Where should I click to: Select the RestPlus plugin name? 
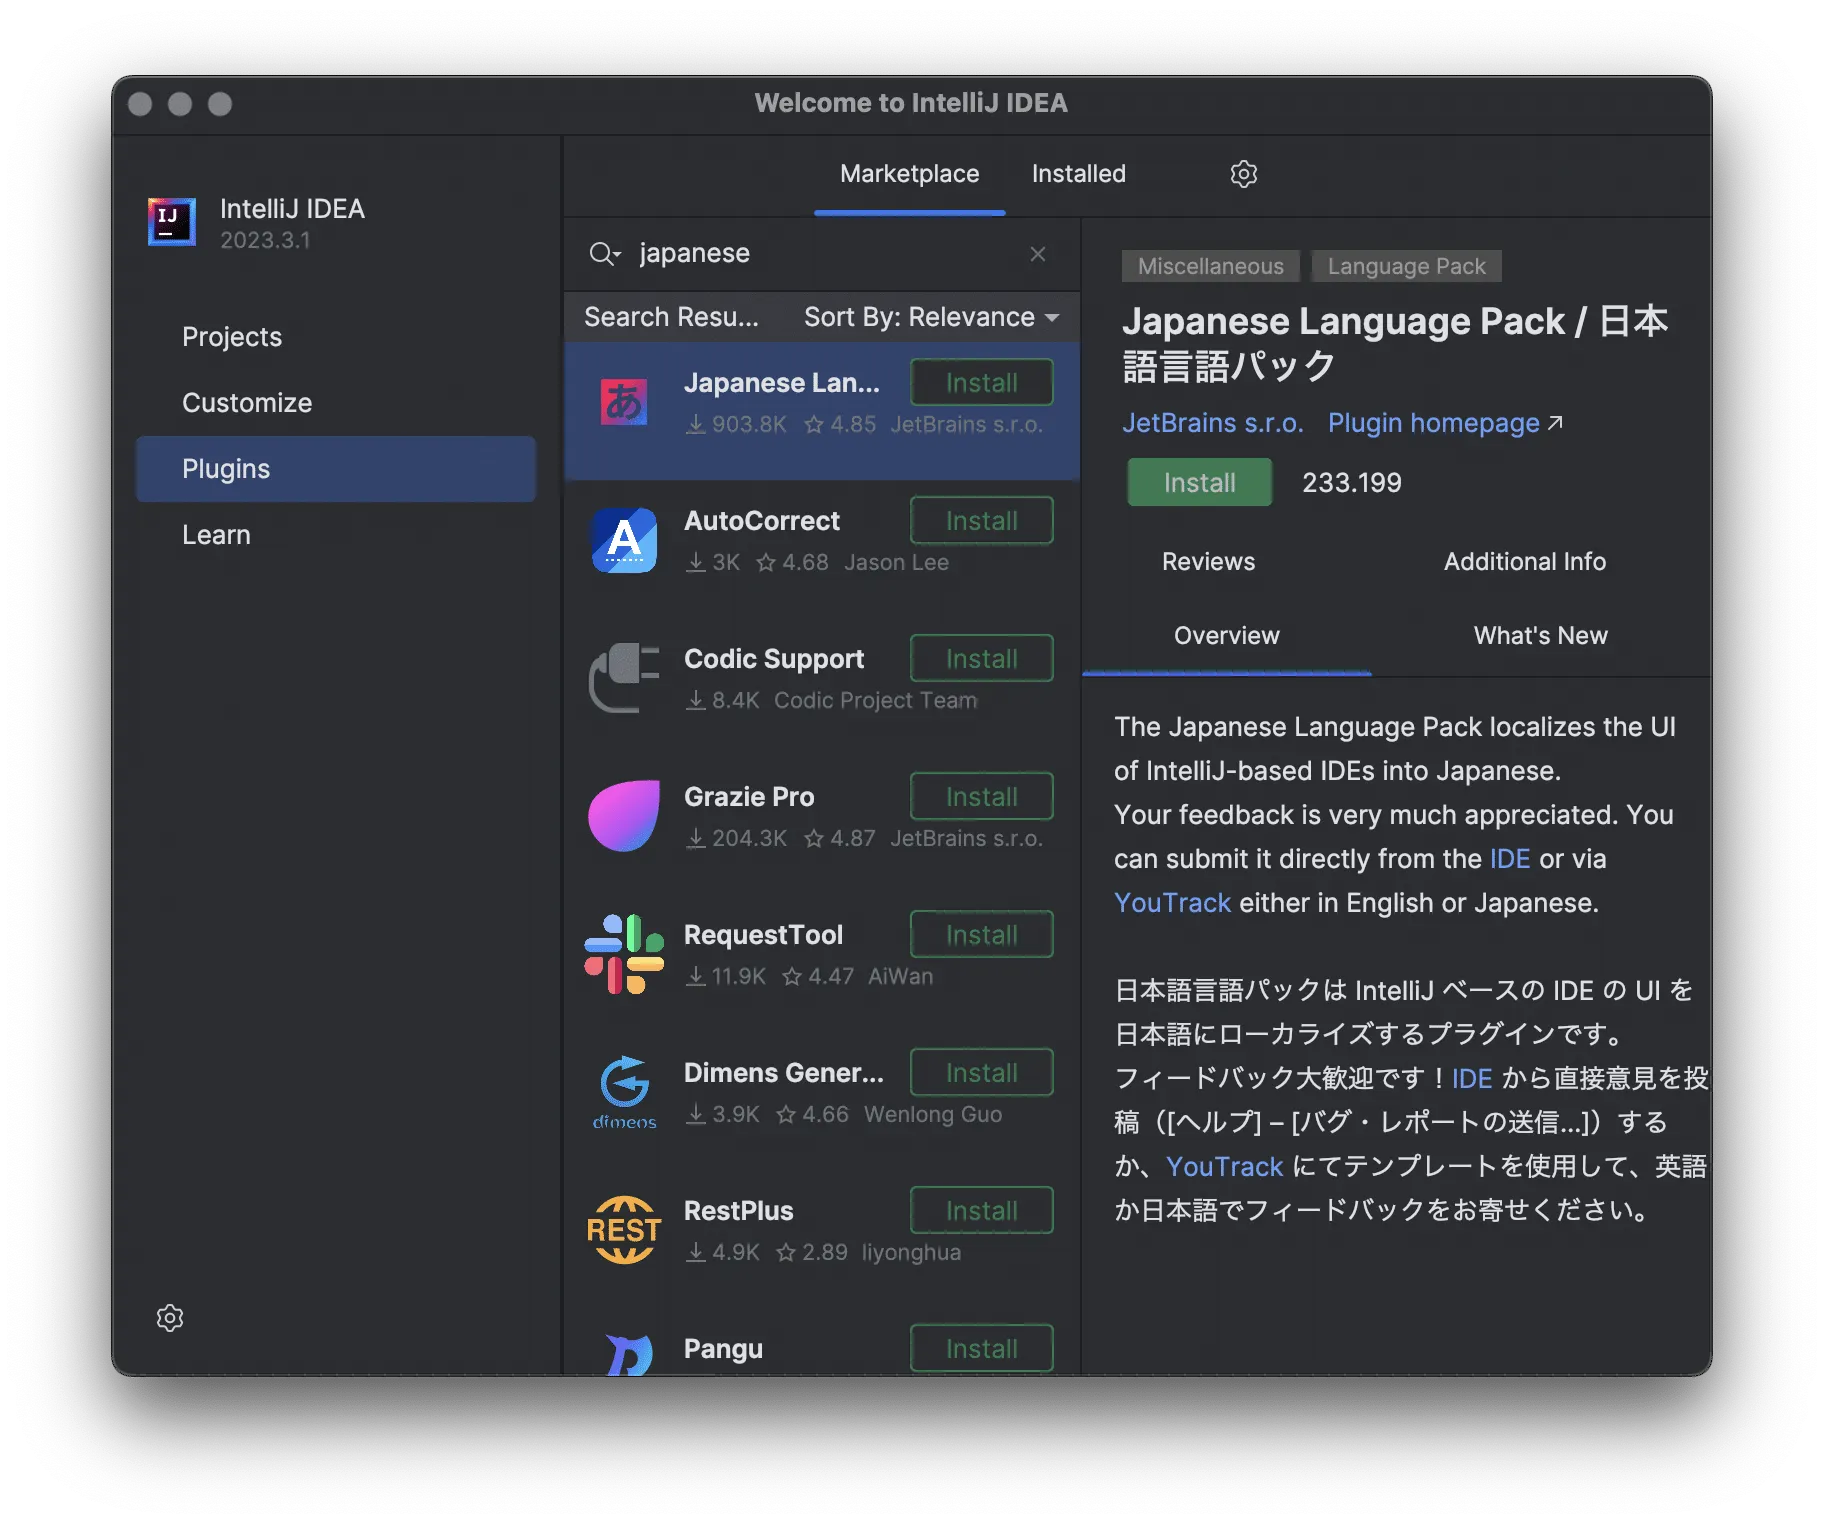738,1211
